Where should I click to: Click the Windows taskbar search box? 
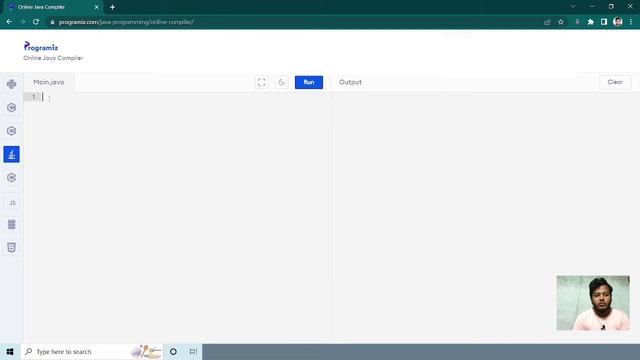point(92,351)
